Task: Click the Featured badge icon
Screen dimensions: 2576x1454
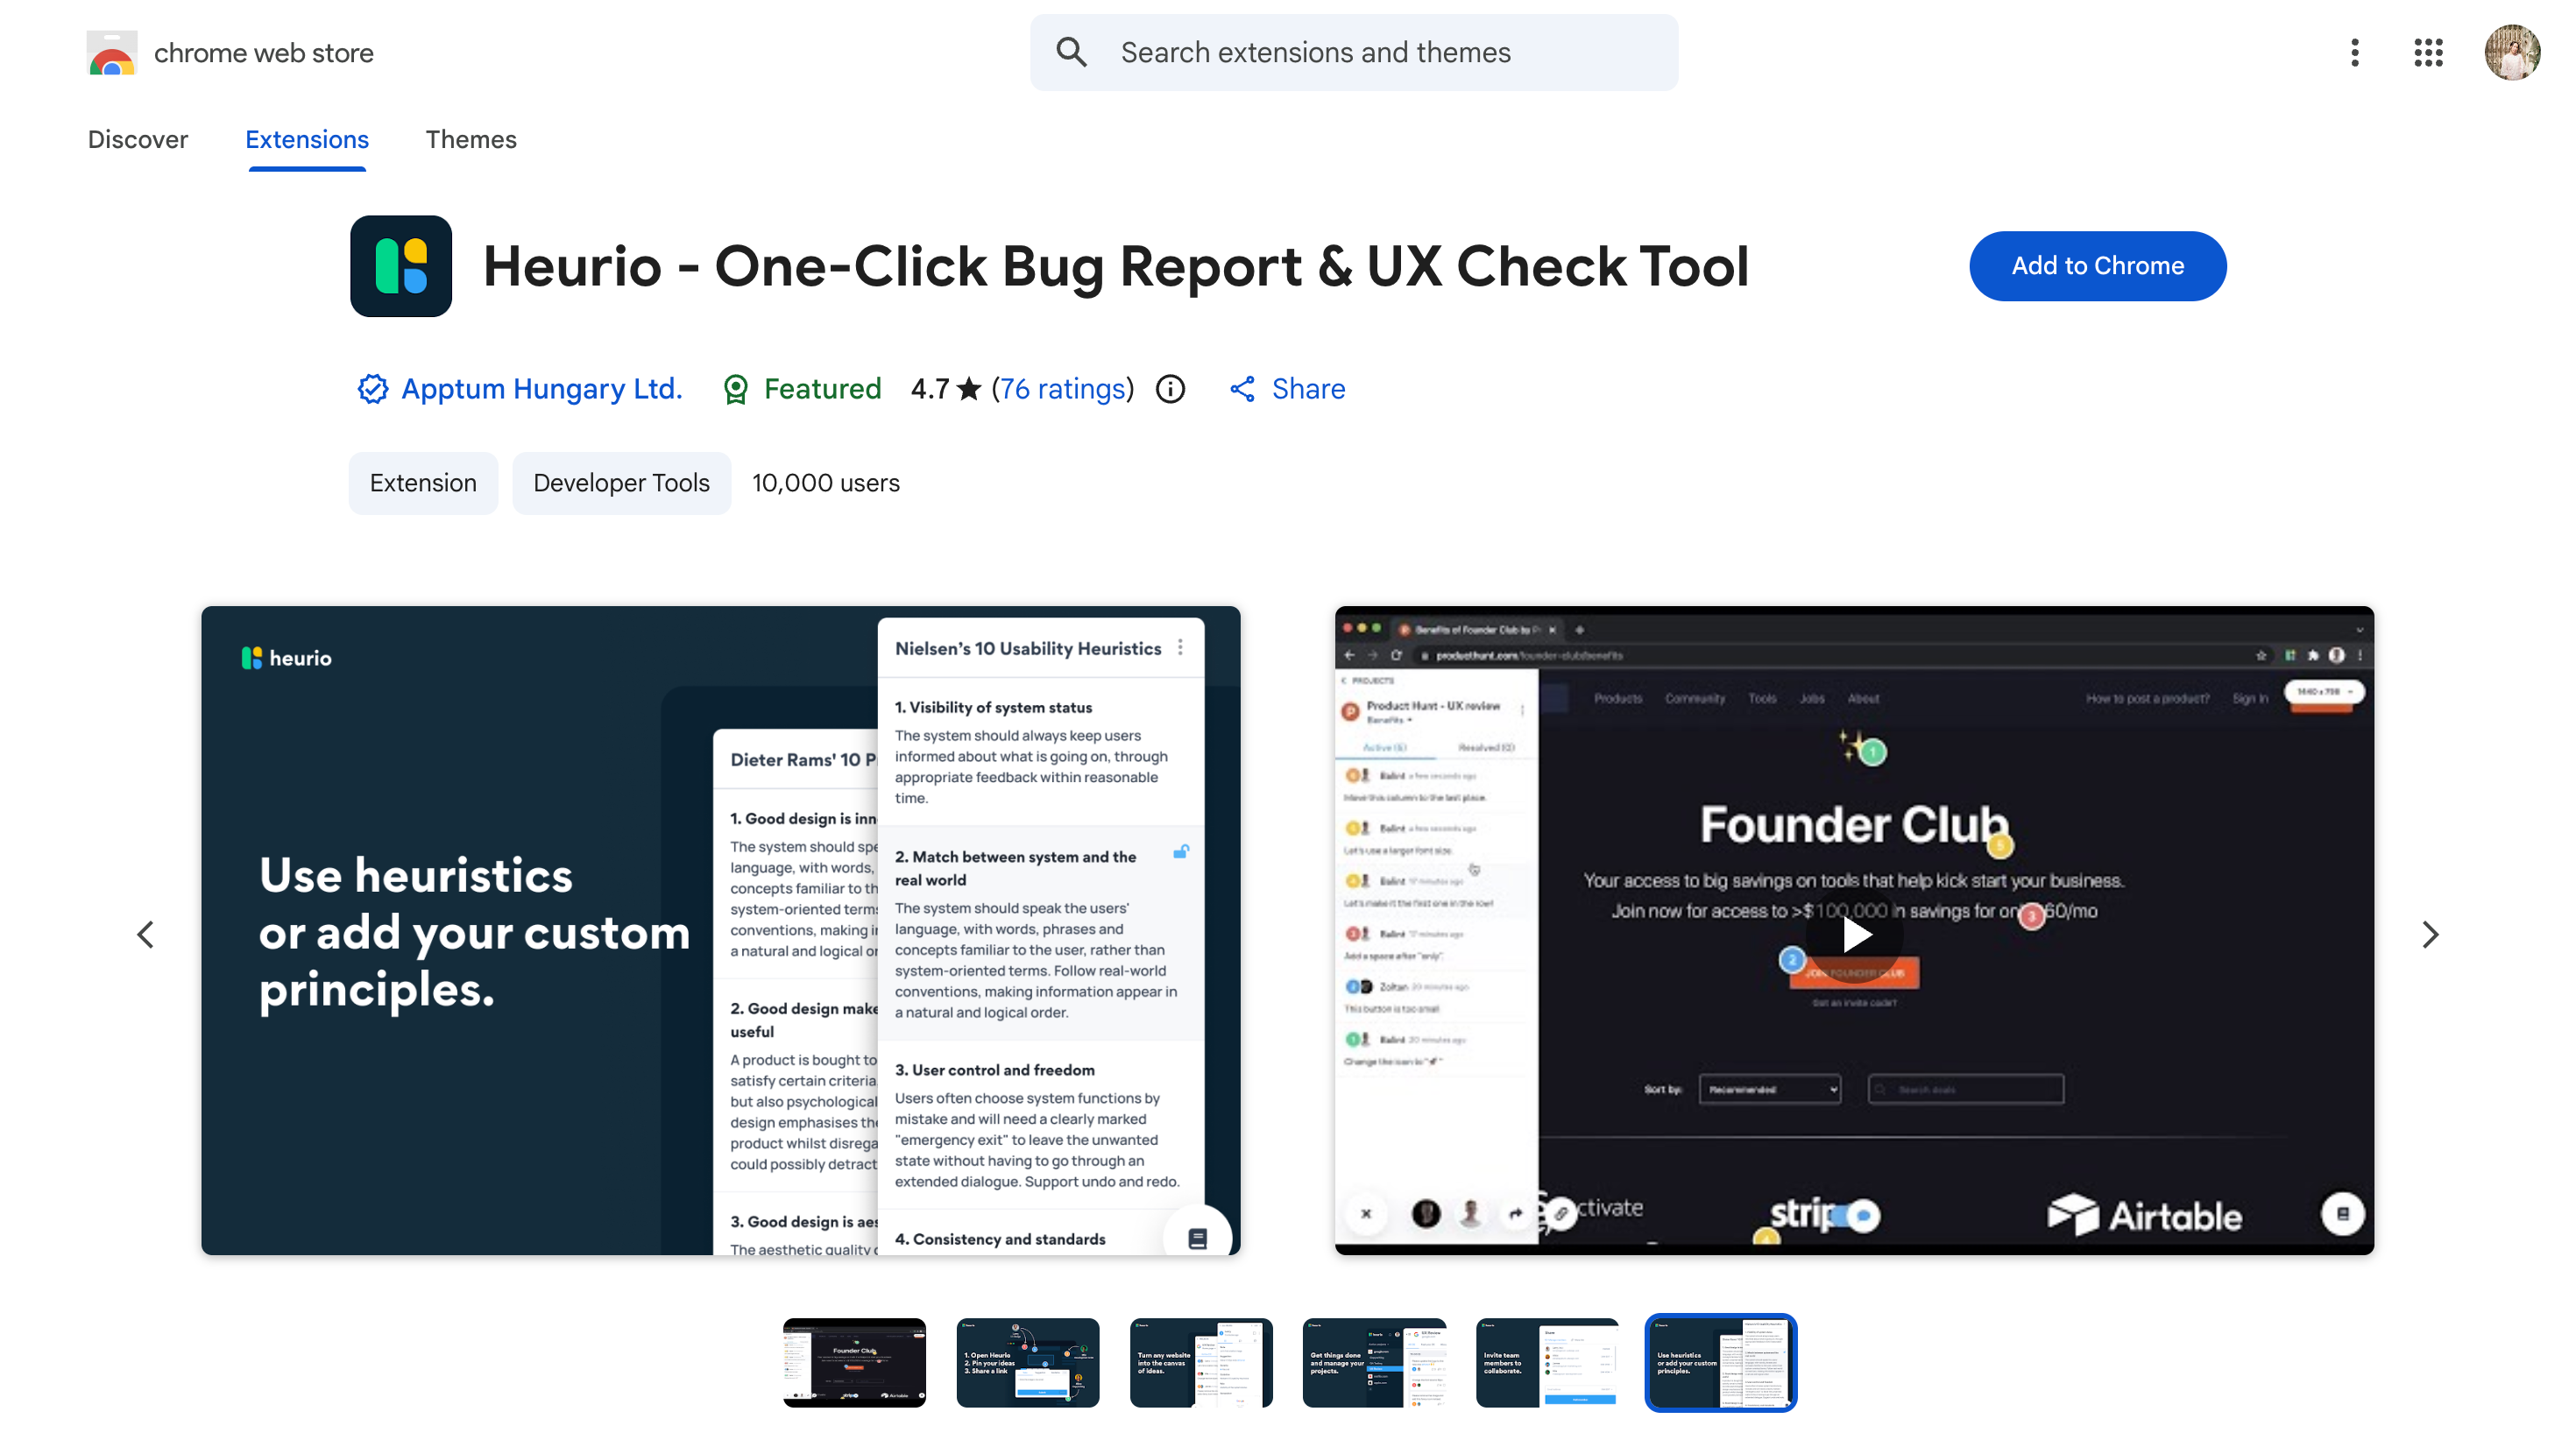Action: (736, 389)
